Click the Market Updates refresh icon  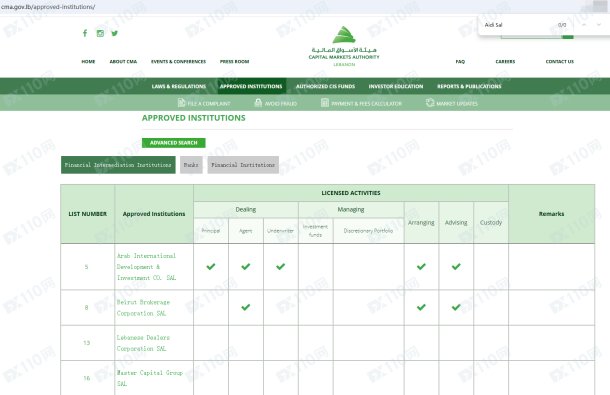tap(430, 103)
